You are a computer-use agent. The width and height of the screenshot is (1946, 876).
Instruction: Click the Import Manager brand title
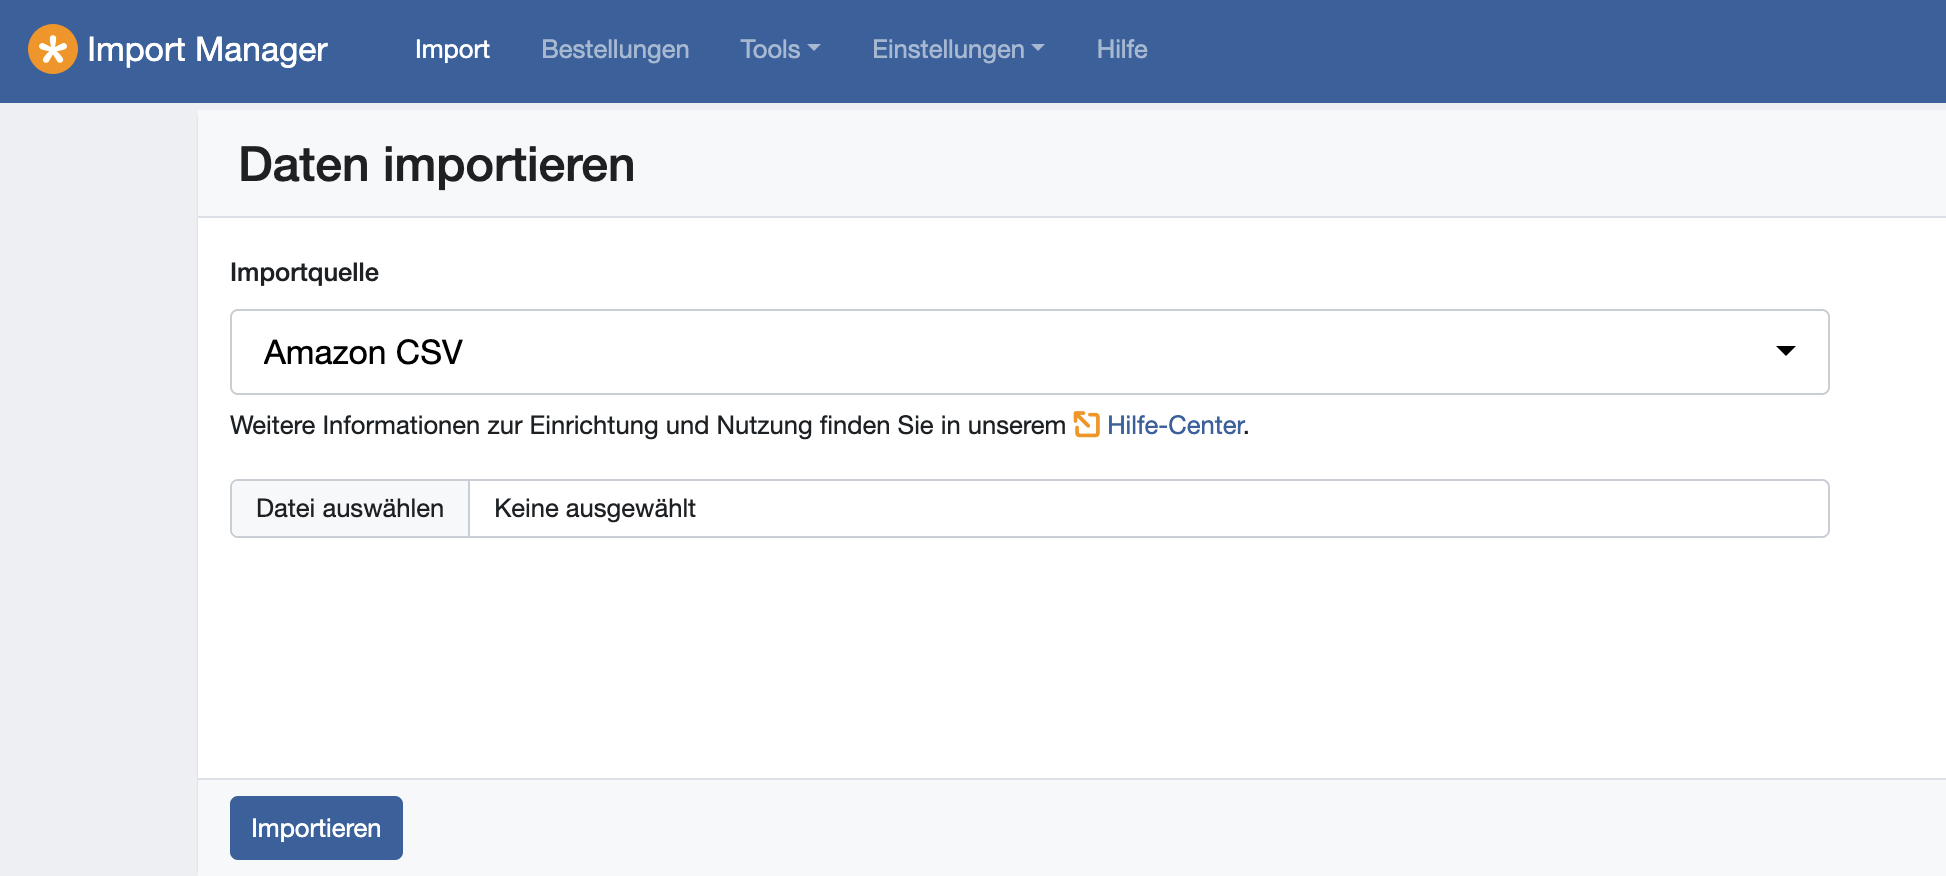[207, 49]
